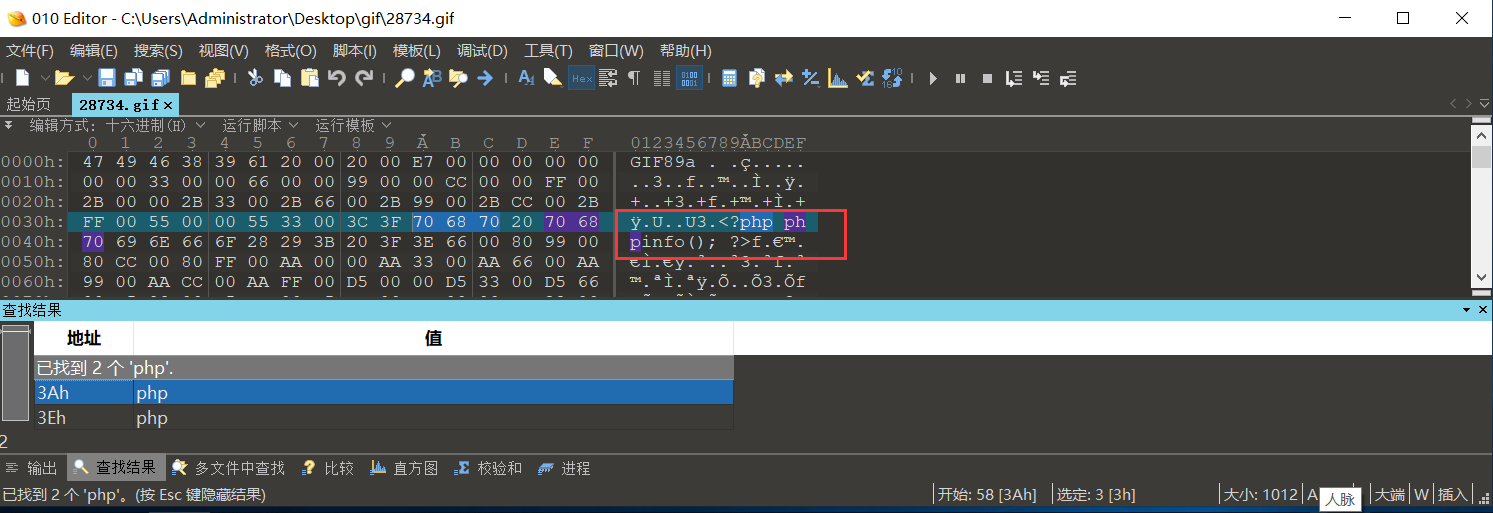The width and height of the screenshot is (1493, 513).
Task: Switch to the 进程 panel tab
Action: click(x=564, y=468)
